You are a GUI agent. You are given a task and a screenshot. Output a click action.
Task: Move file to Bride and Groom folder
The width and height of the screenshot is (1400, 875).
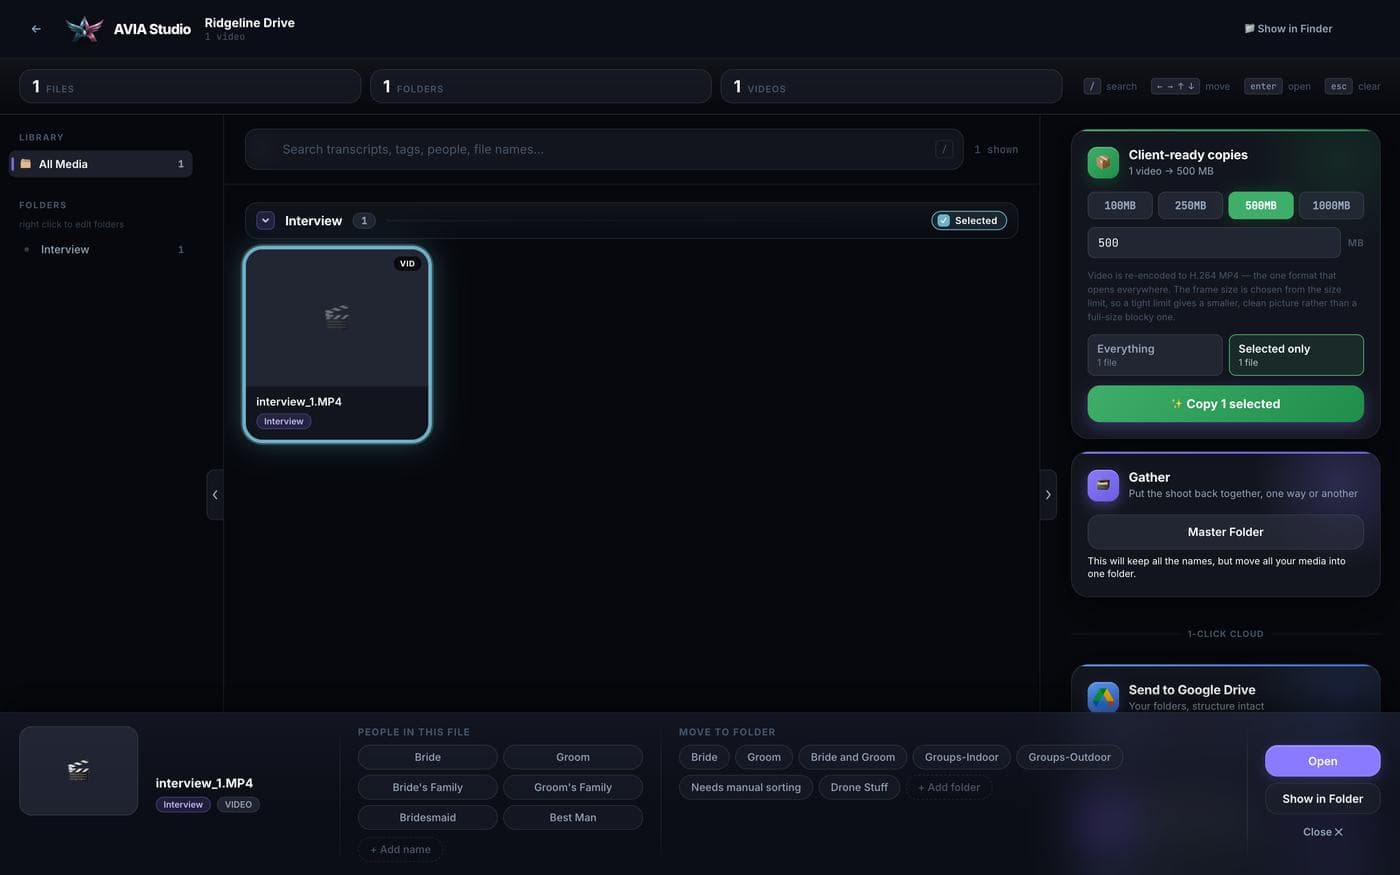pos(852,757)
